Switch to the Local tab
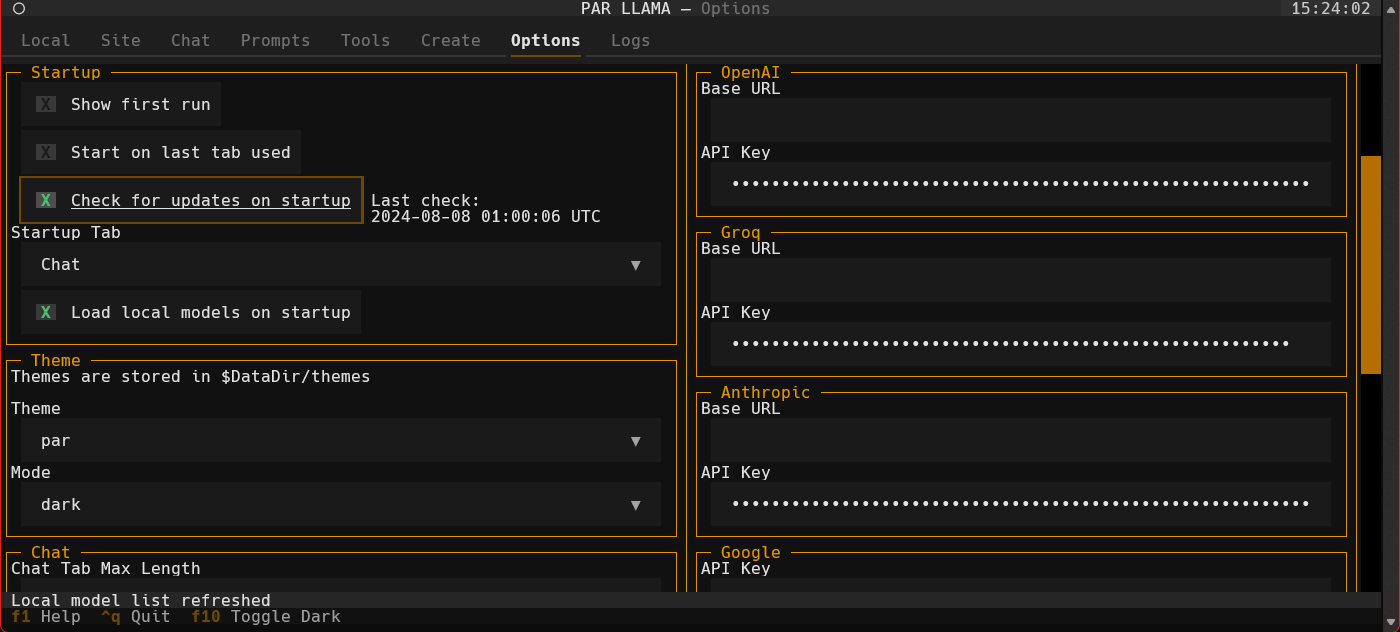The width and height of the screenshot is (1400, 632). tap(46, 40)
